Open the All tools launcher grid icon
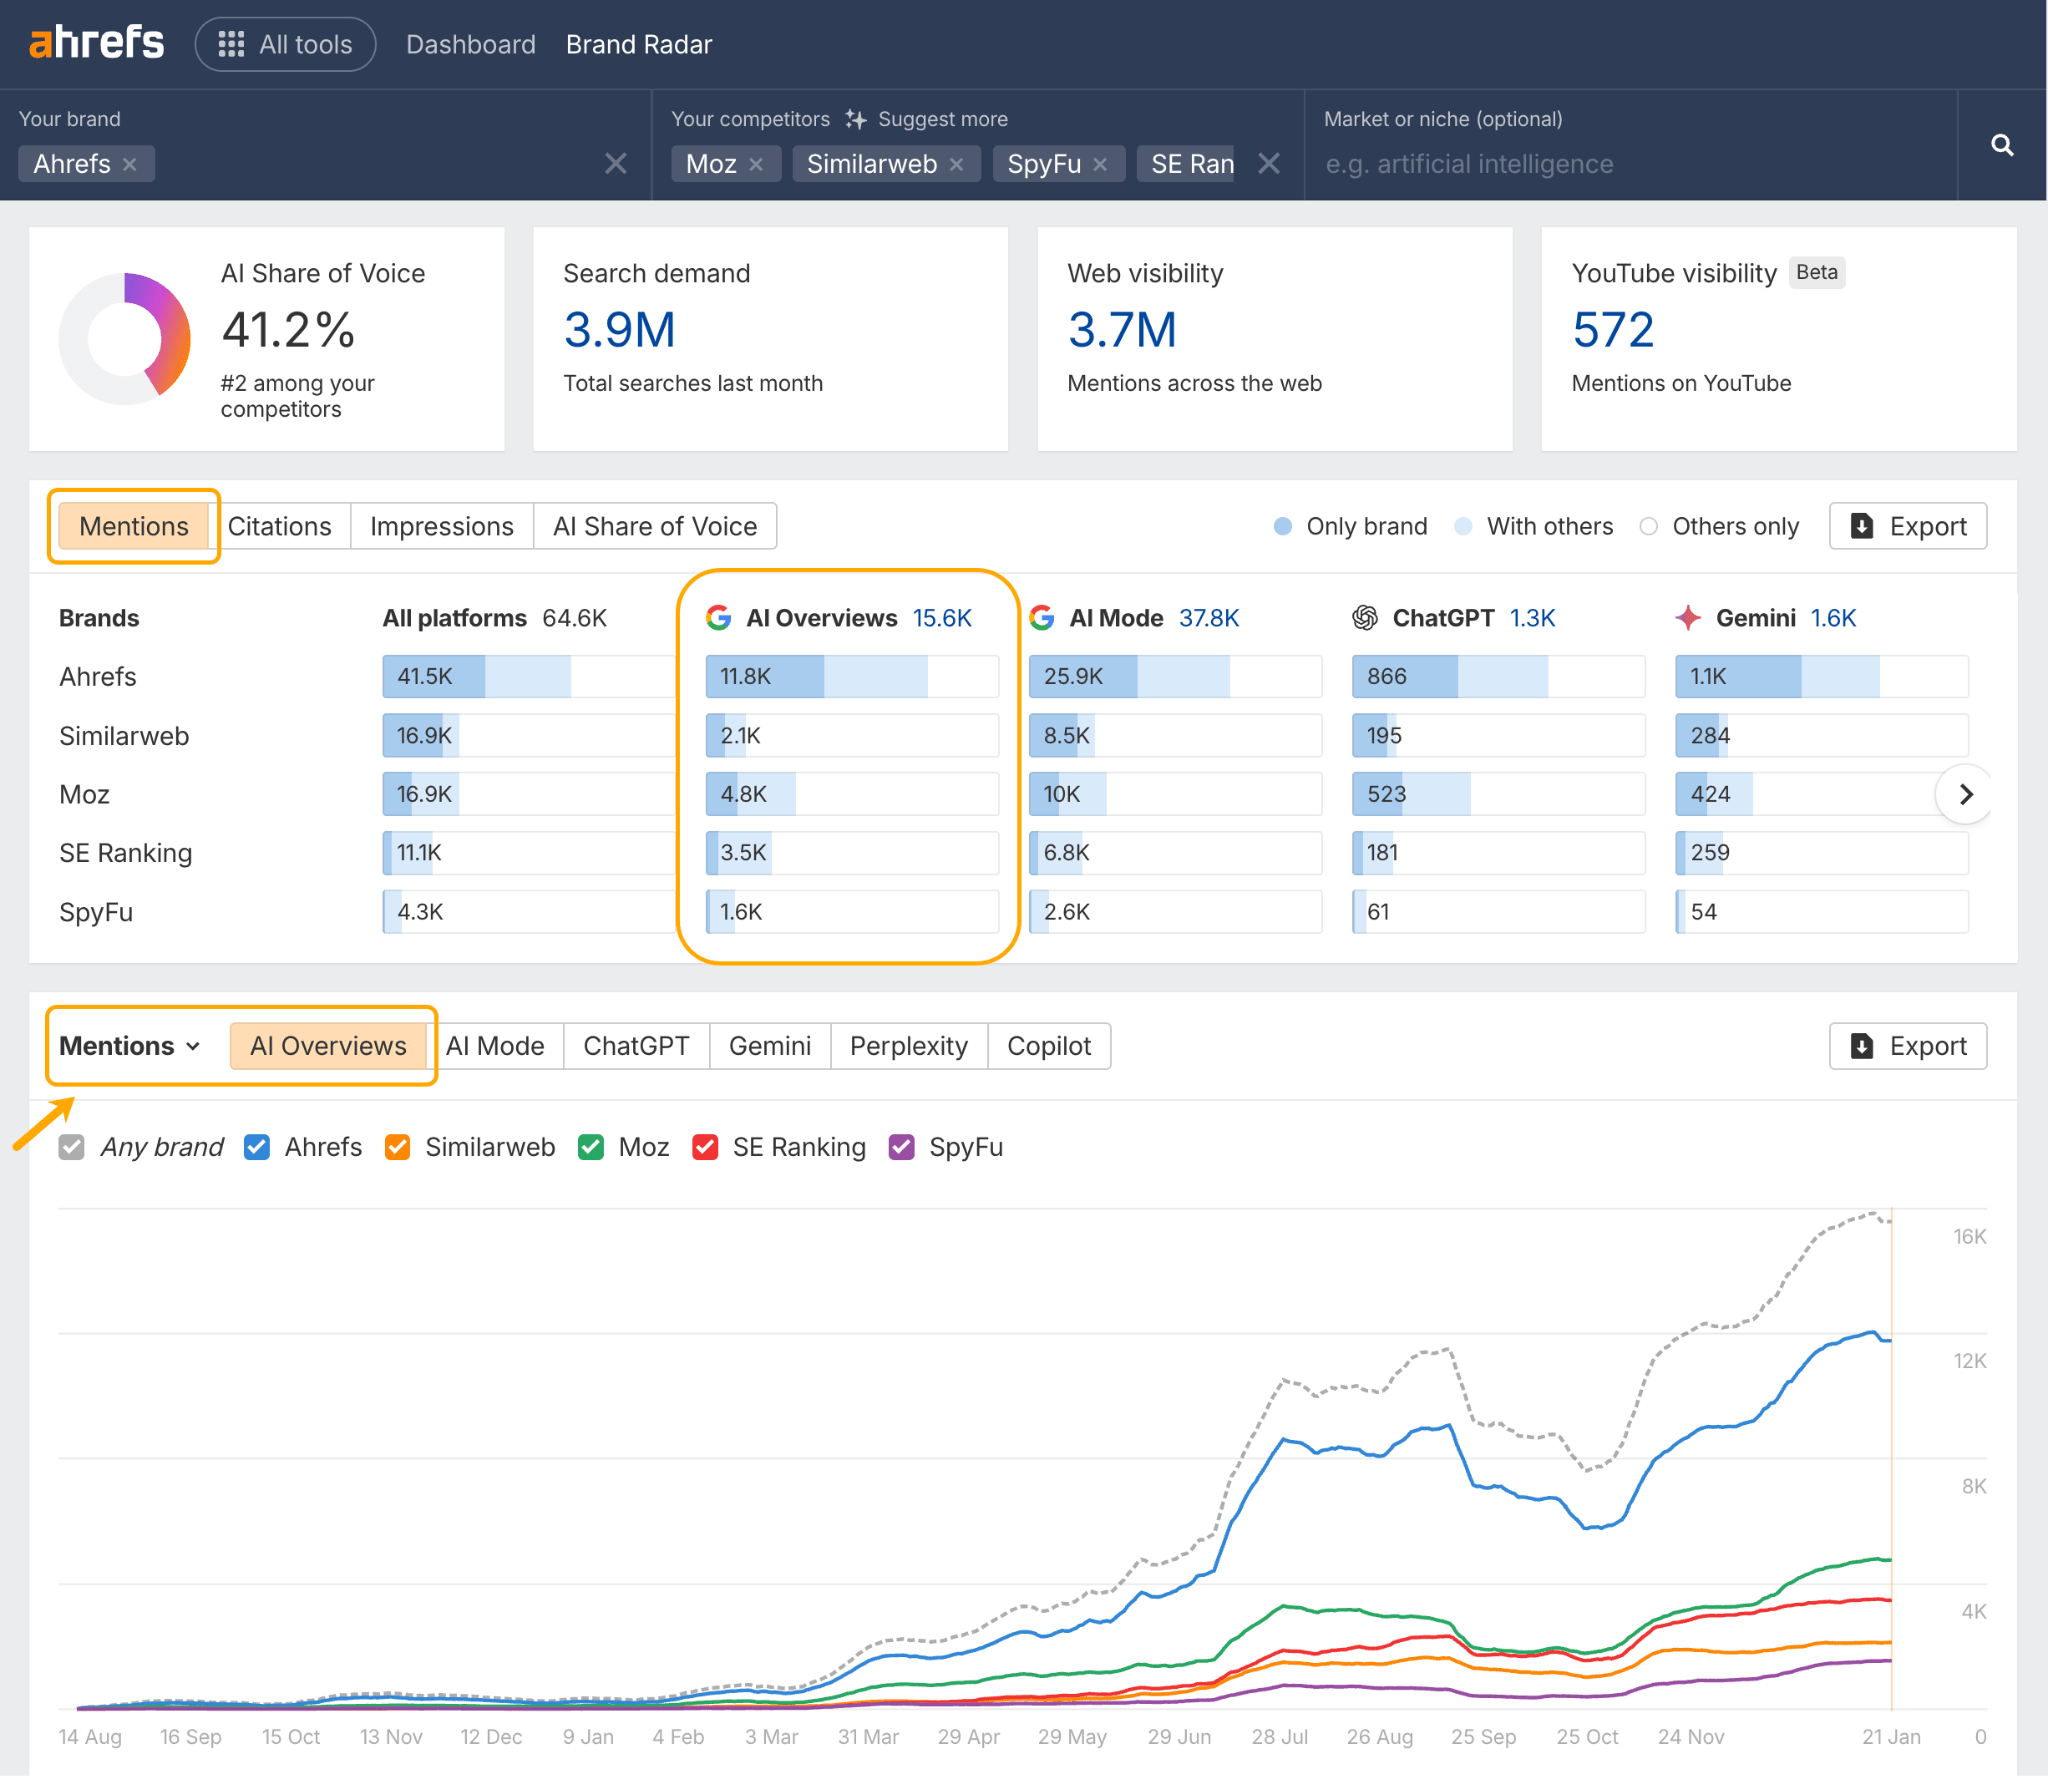 click(x=231, y=44)
